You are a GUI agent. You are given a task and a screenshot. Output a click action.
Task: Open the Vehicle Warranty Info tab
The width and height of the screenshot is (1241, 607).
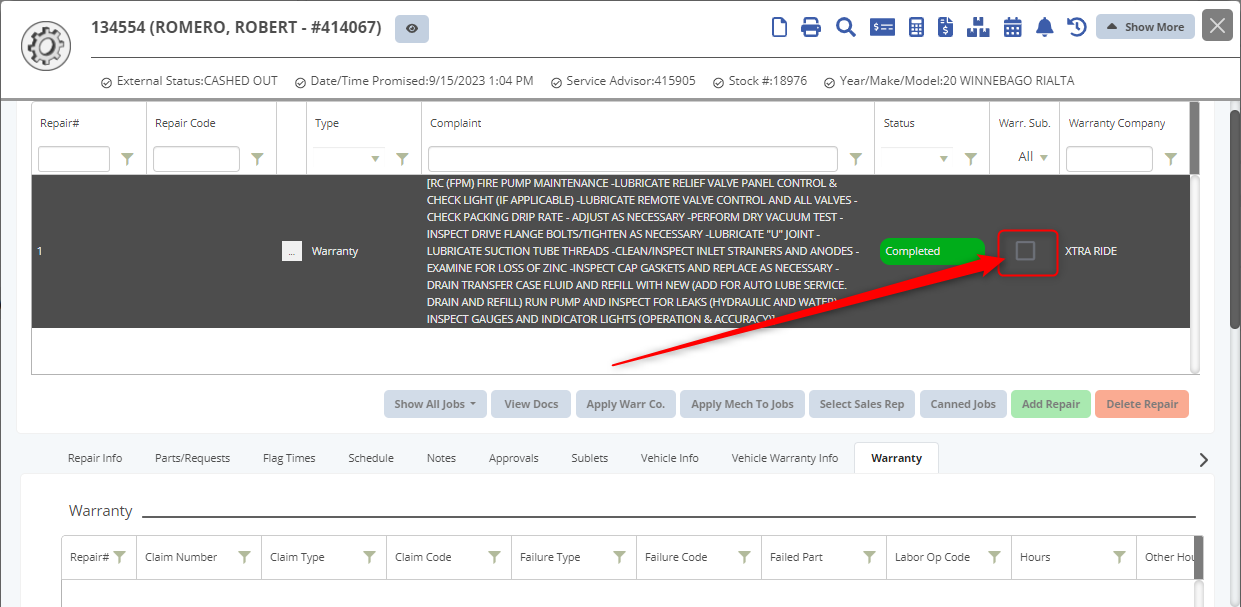tap(785, 458)
